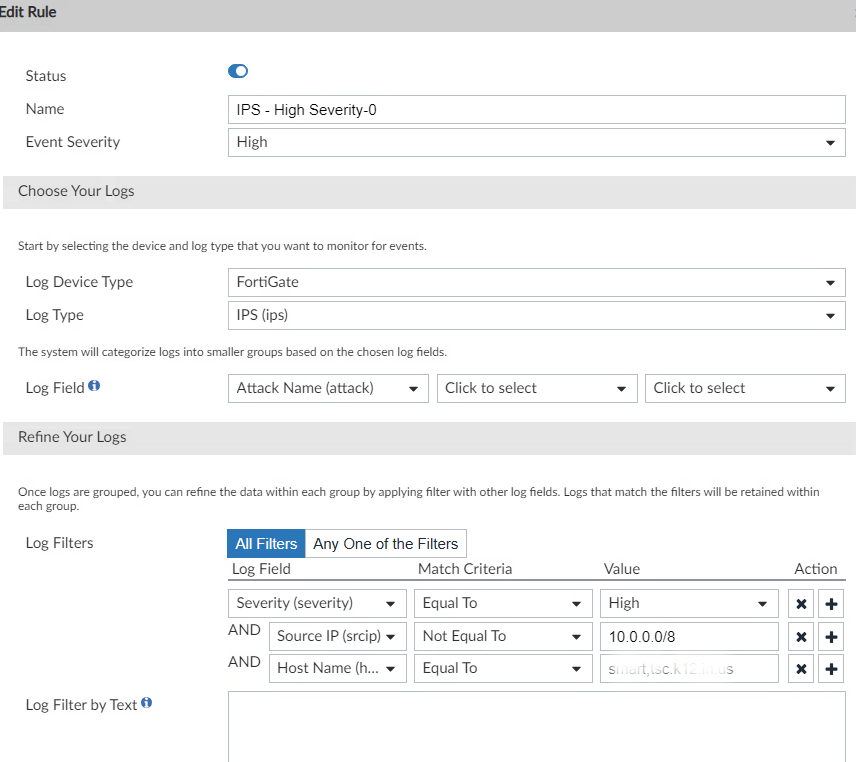The height and width of the screenshot is (762, 856).
Task: Click the Event Severity label
Action: point(73,142)
